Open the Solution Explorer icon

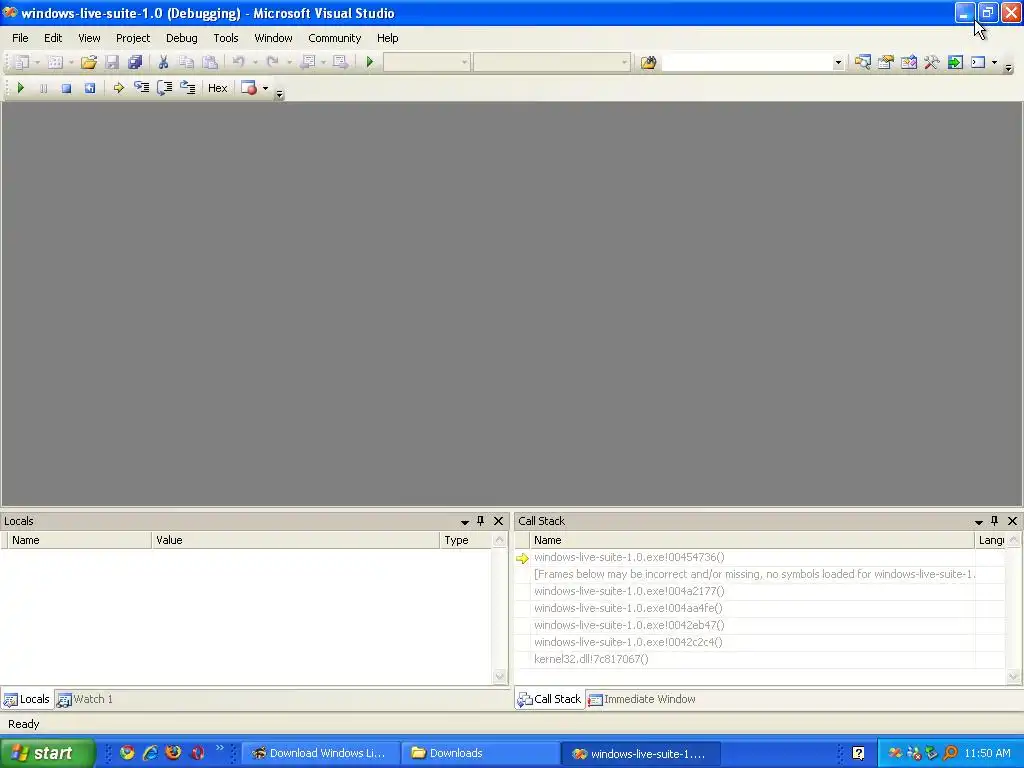(x=863, y=62)
